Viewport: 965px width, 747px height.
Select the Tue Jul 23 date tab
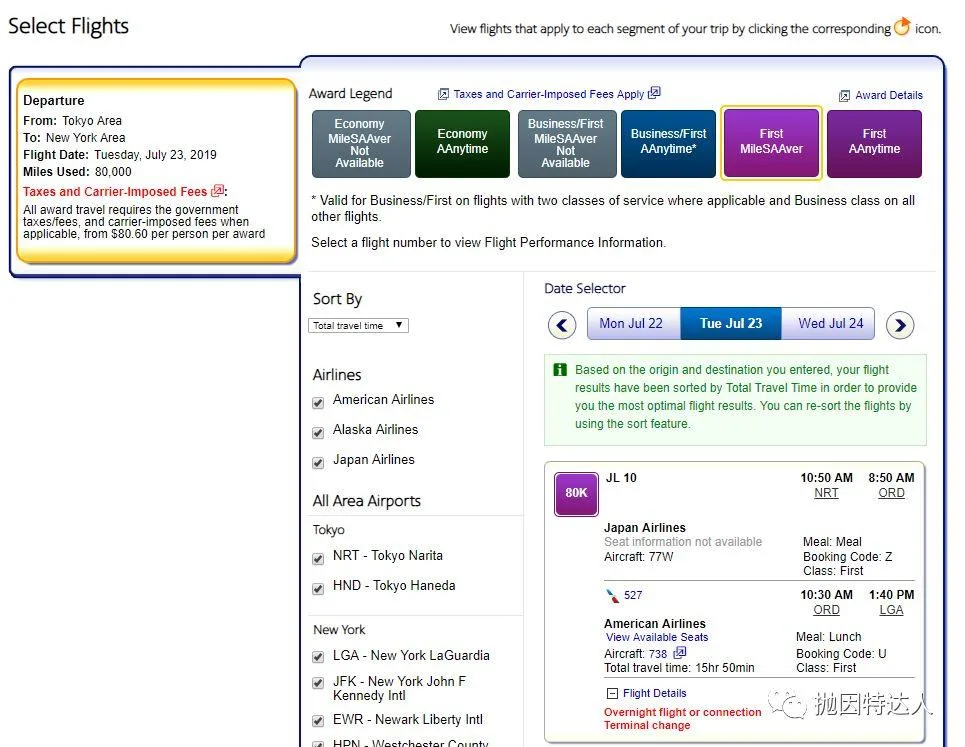pyautogui.click(x=731, y=324)
